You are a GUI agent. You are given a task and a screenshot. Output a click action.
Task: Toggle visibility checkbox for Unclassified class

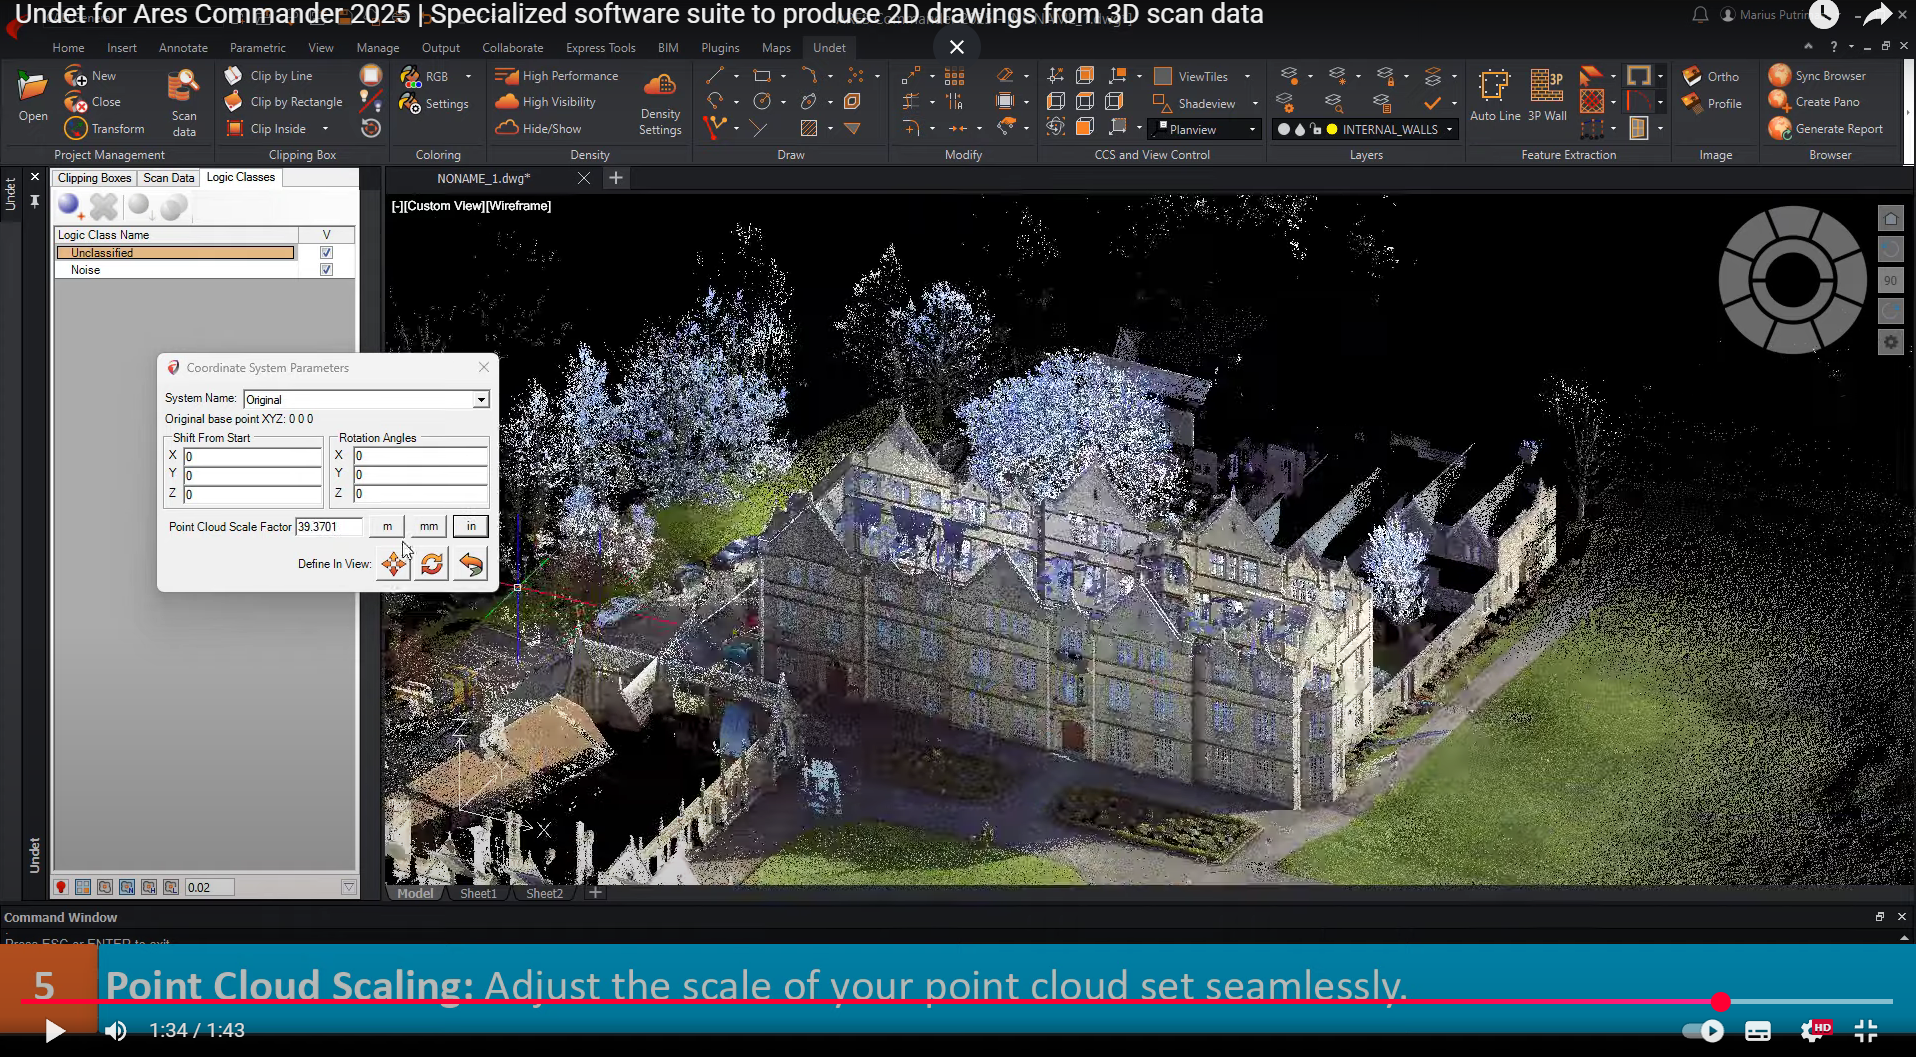coord(326,253)
